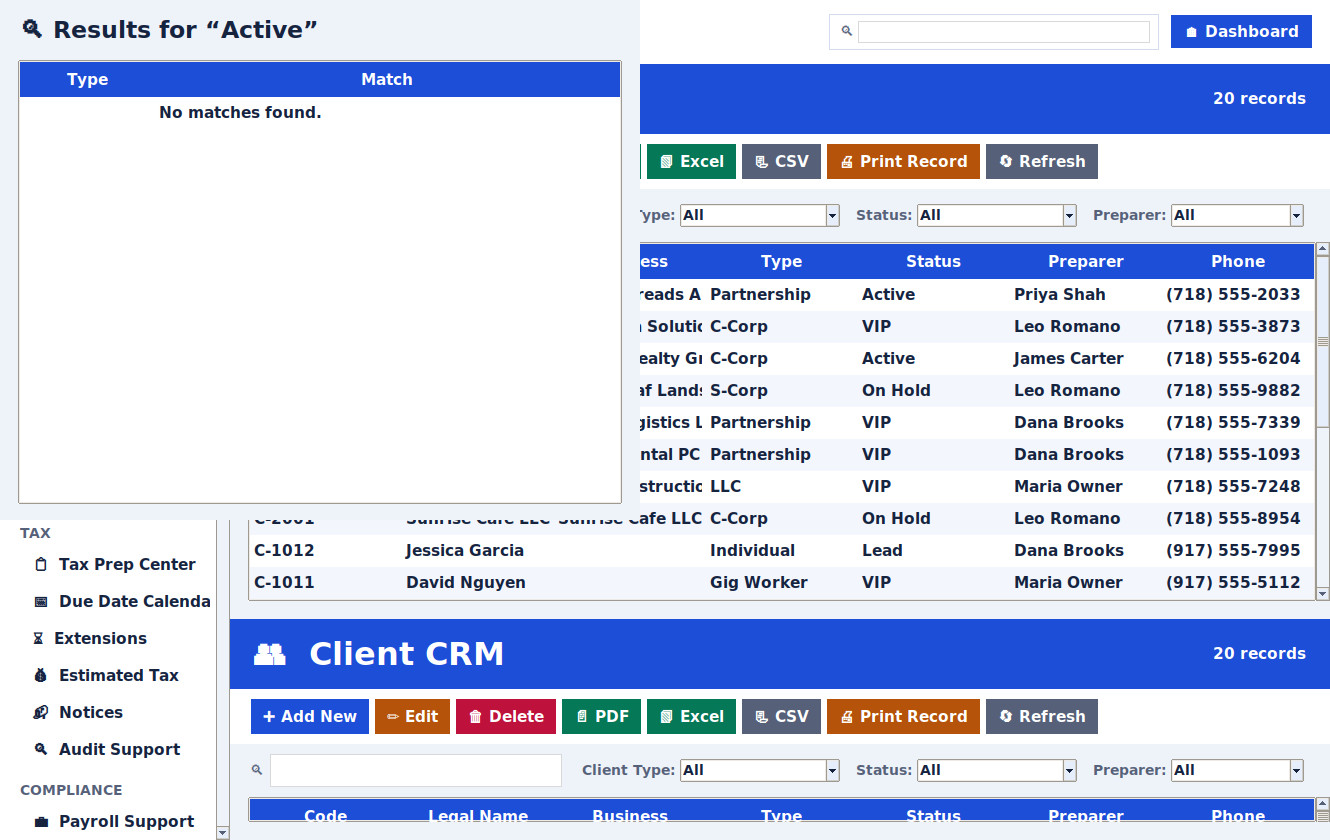Click the Phone column header in the upper table
The image size is (1330, 840).
click(x=1238, y=262)
